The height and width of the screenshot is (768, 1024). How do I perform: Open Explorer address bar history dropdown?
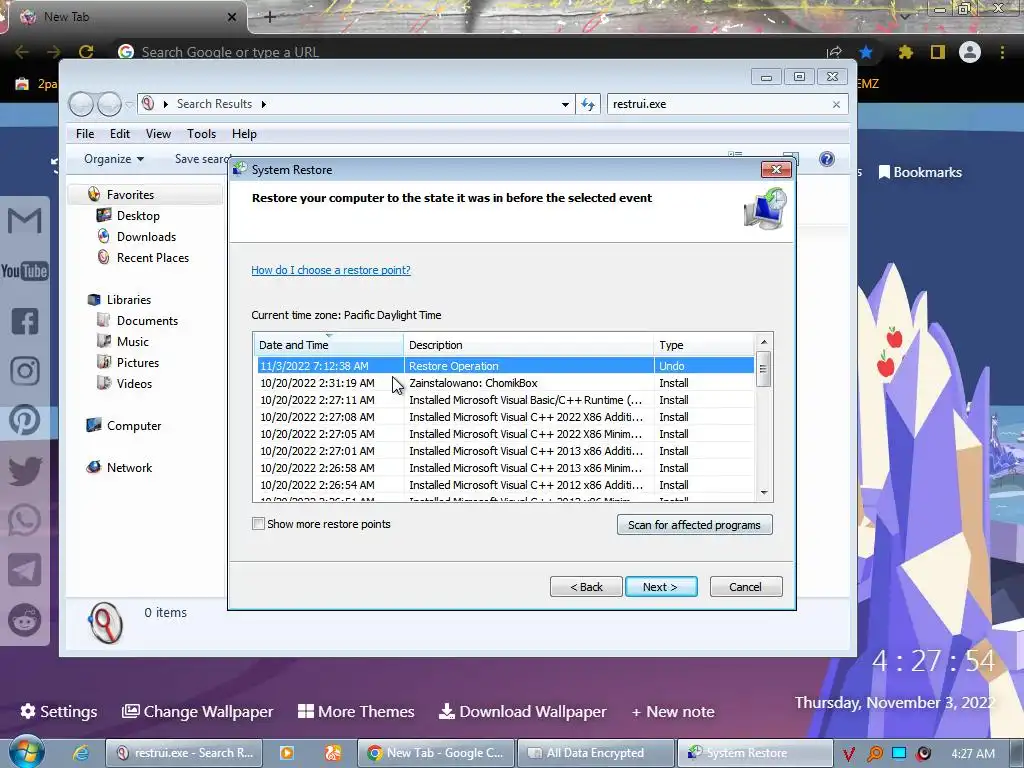coord(565,104)
